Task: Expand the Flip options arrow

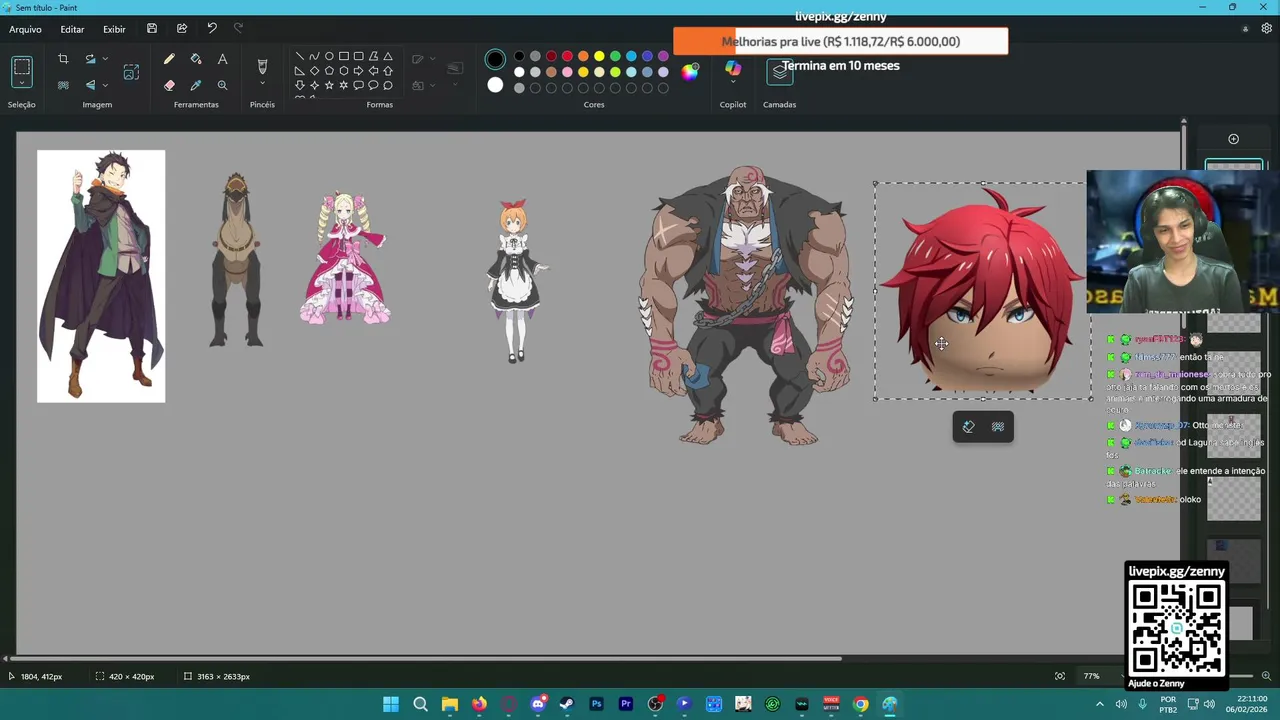Action: click(x=105, y=85)
